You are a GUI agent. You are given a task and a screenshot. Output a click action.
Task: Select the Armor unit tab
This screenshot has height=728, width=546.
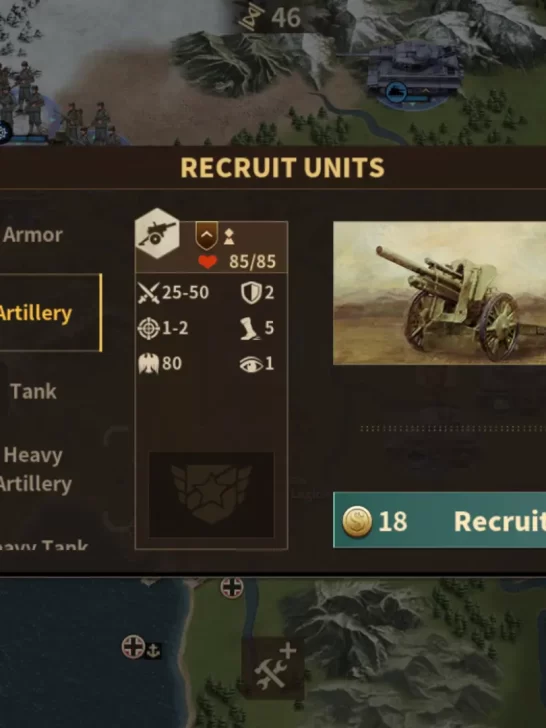coord(32,235)
